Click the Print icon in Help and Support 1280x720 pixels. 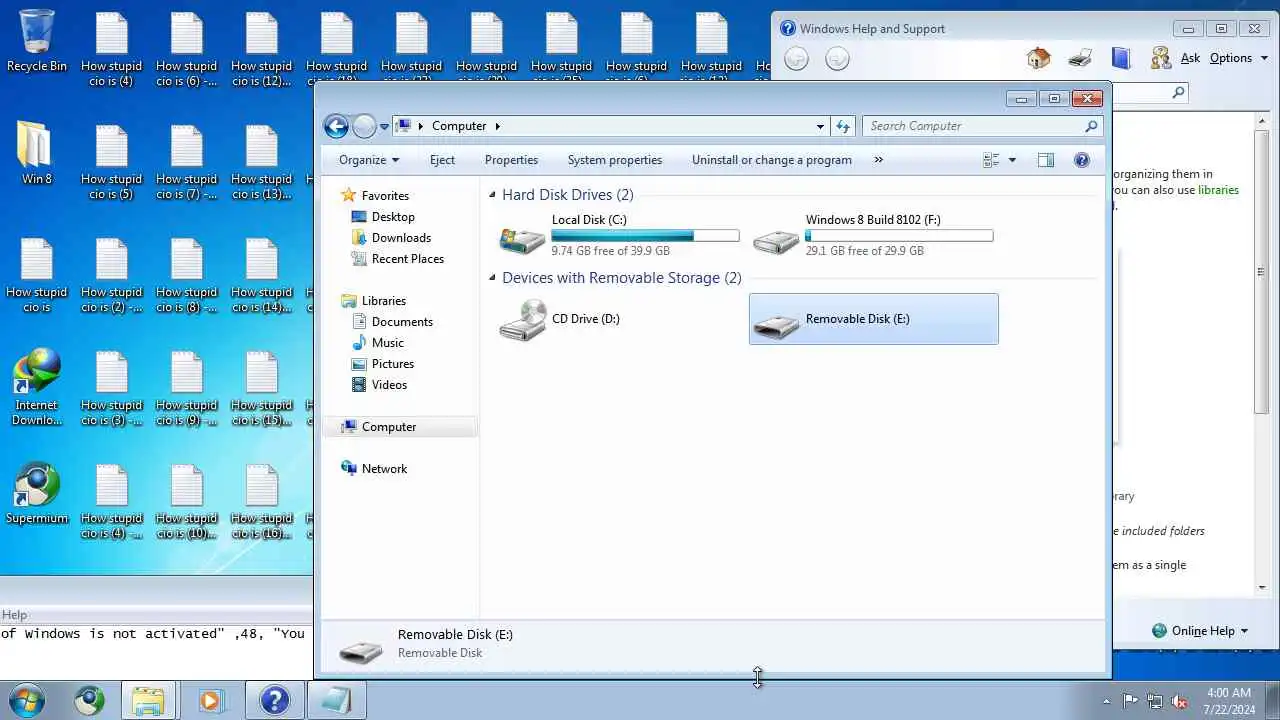click(1080, 58)
